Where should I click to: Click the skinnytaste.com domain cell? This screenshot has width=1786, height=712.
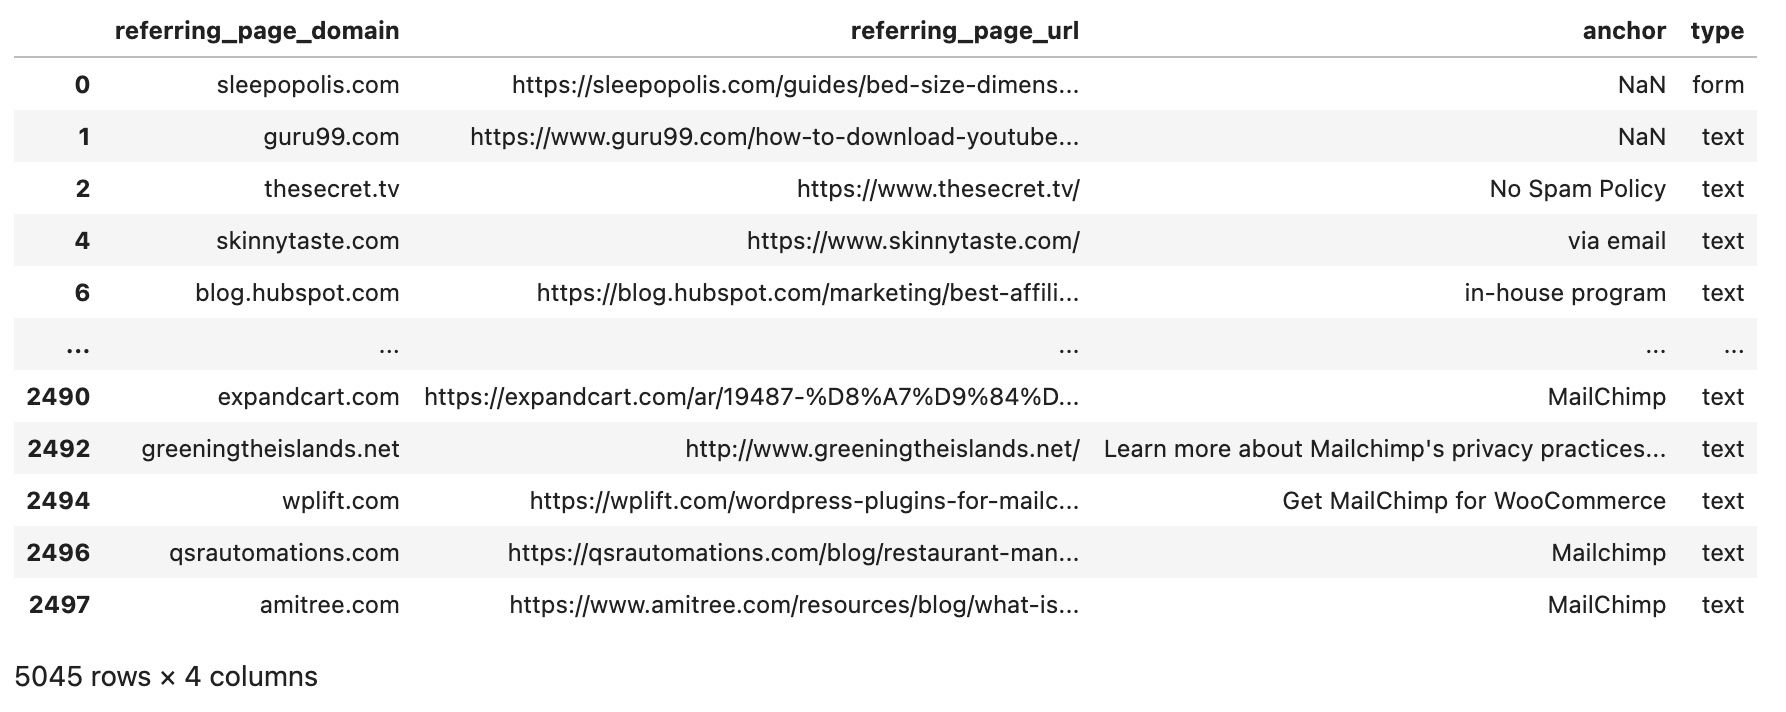click(308, 241)
